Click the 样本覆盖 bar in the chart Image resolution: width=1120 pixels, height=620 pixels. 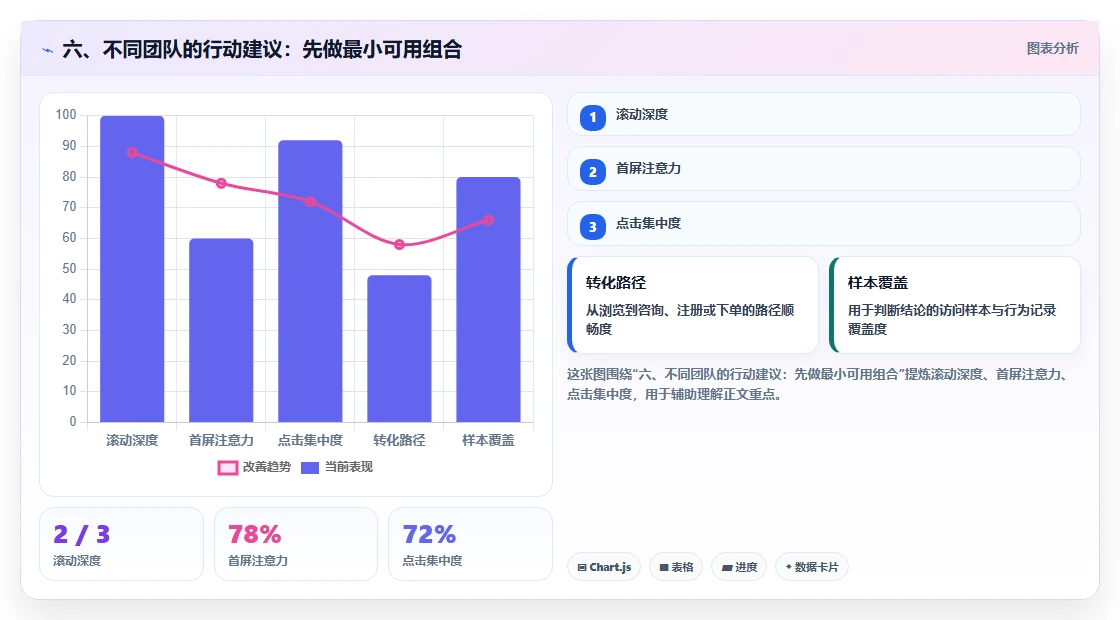(489, 299)
